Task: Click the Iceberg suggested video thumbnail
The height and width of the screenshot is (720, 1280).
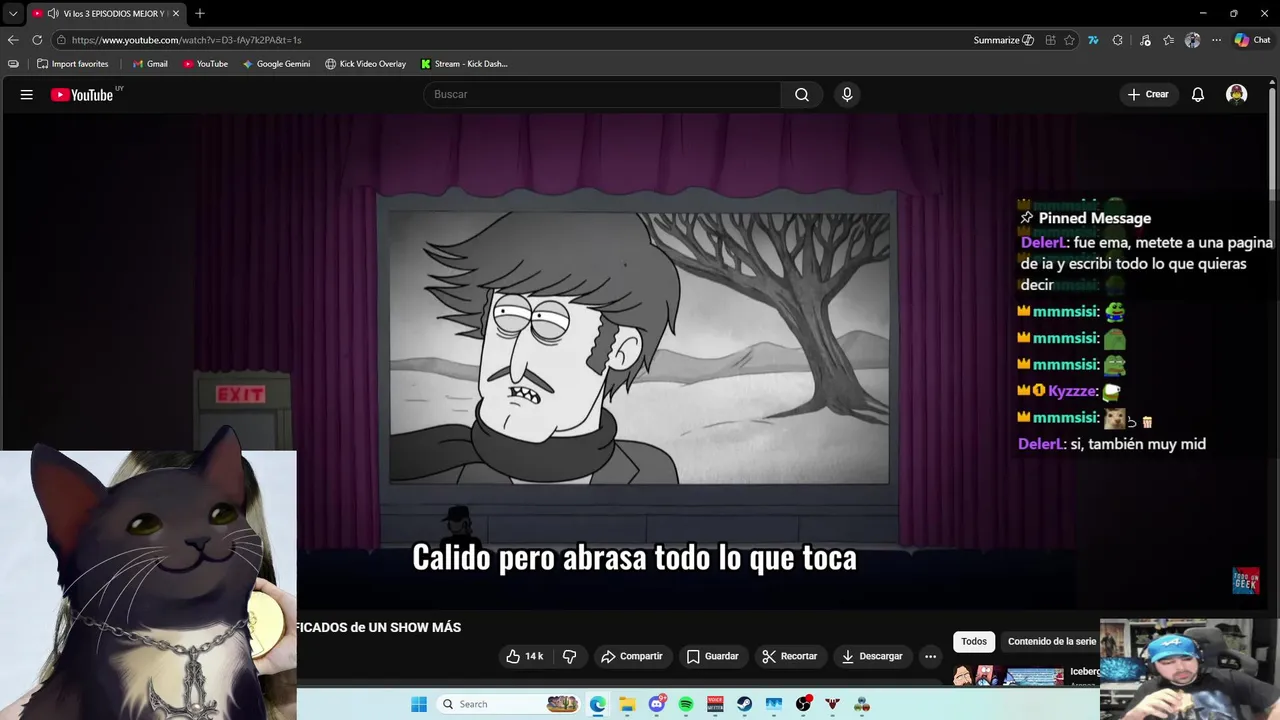Action: [x=1010, y=676]
